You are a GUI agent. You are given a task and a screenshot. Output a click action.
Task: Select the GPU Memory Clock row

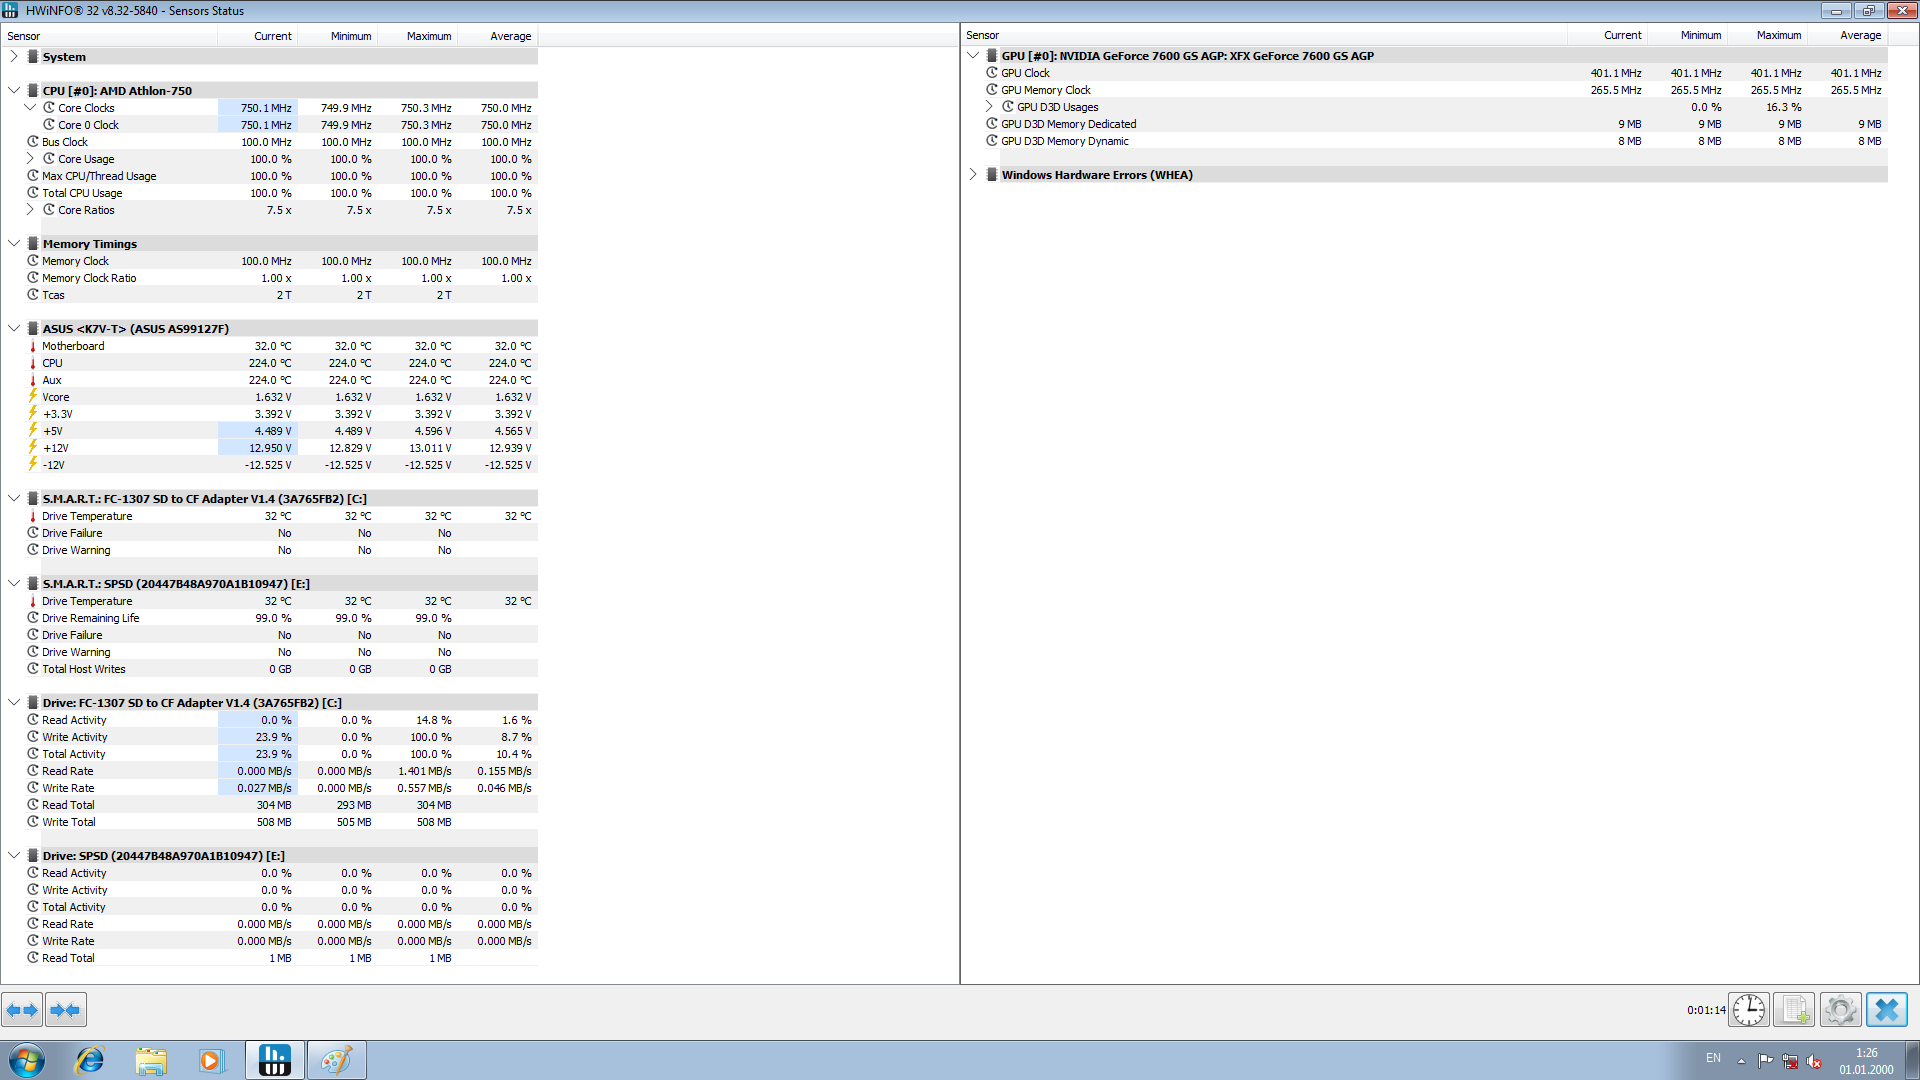click(x=1045, y=90)
